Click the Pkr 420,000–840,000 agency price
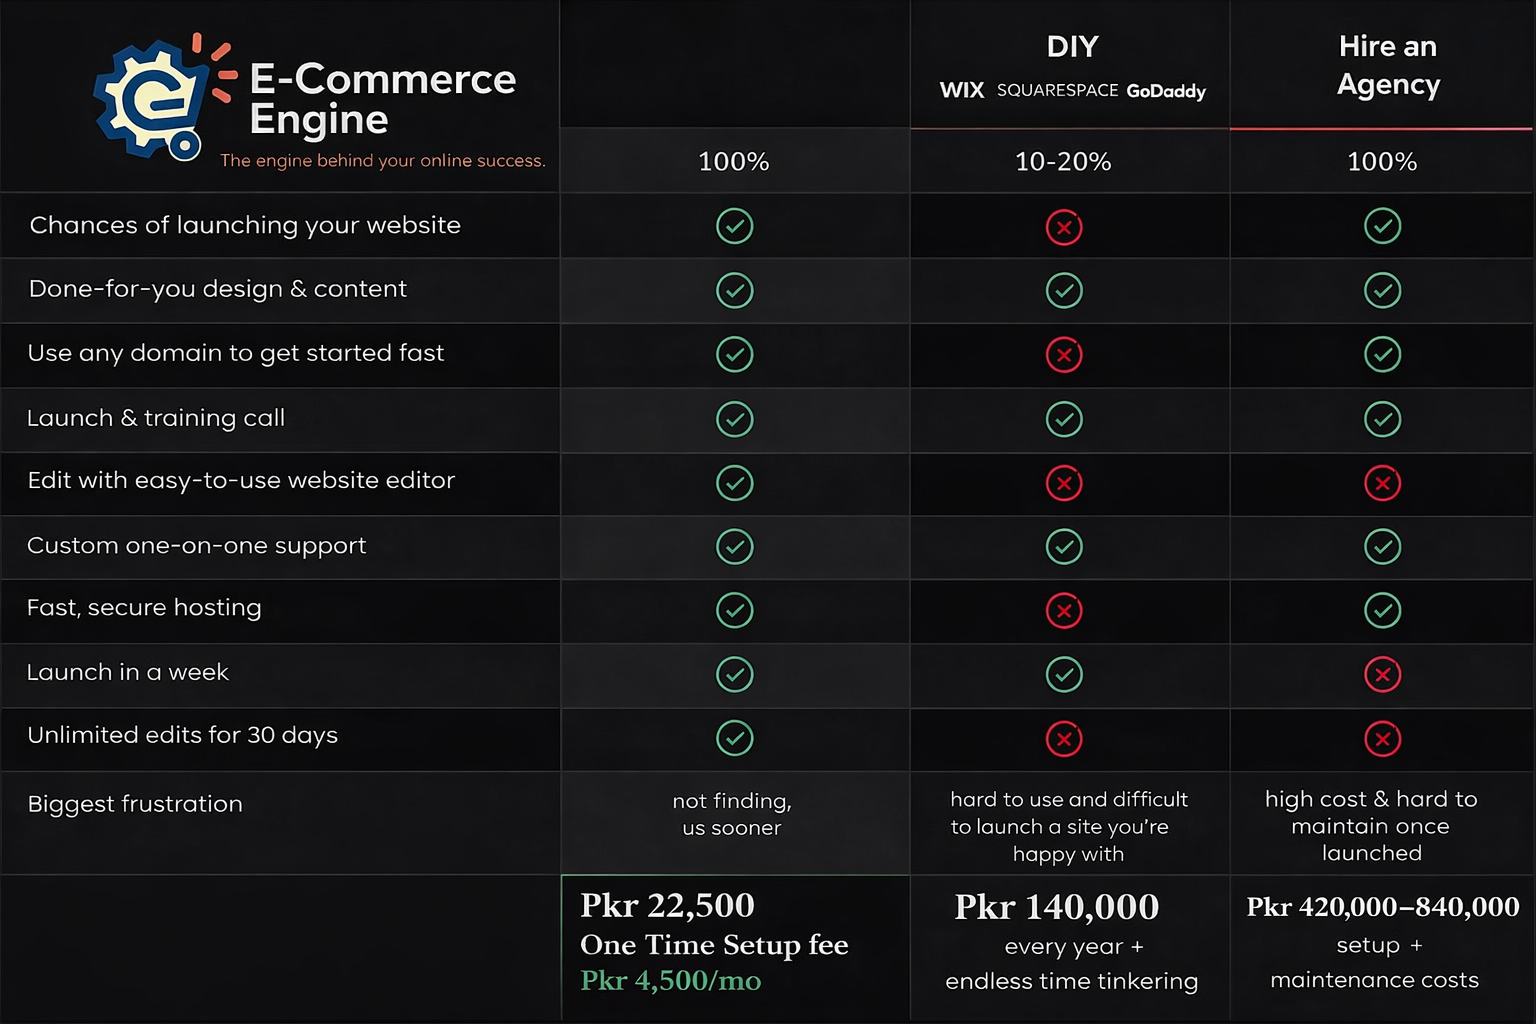This screenshot has width=1536, height=1024. tap(1382, 907)
